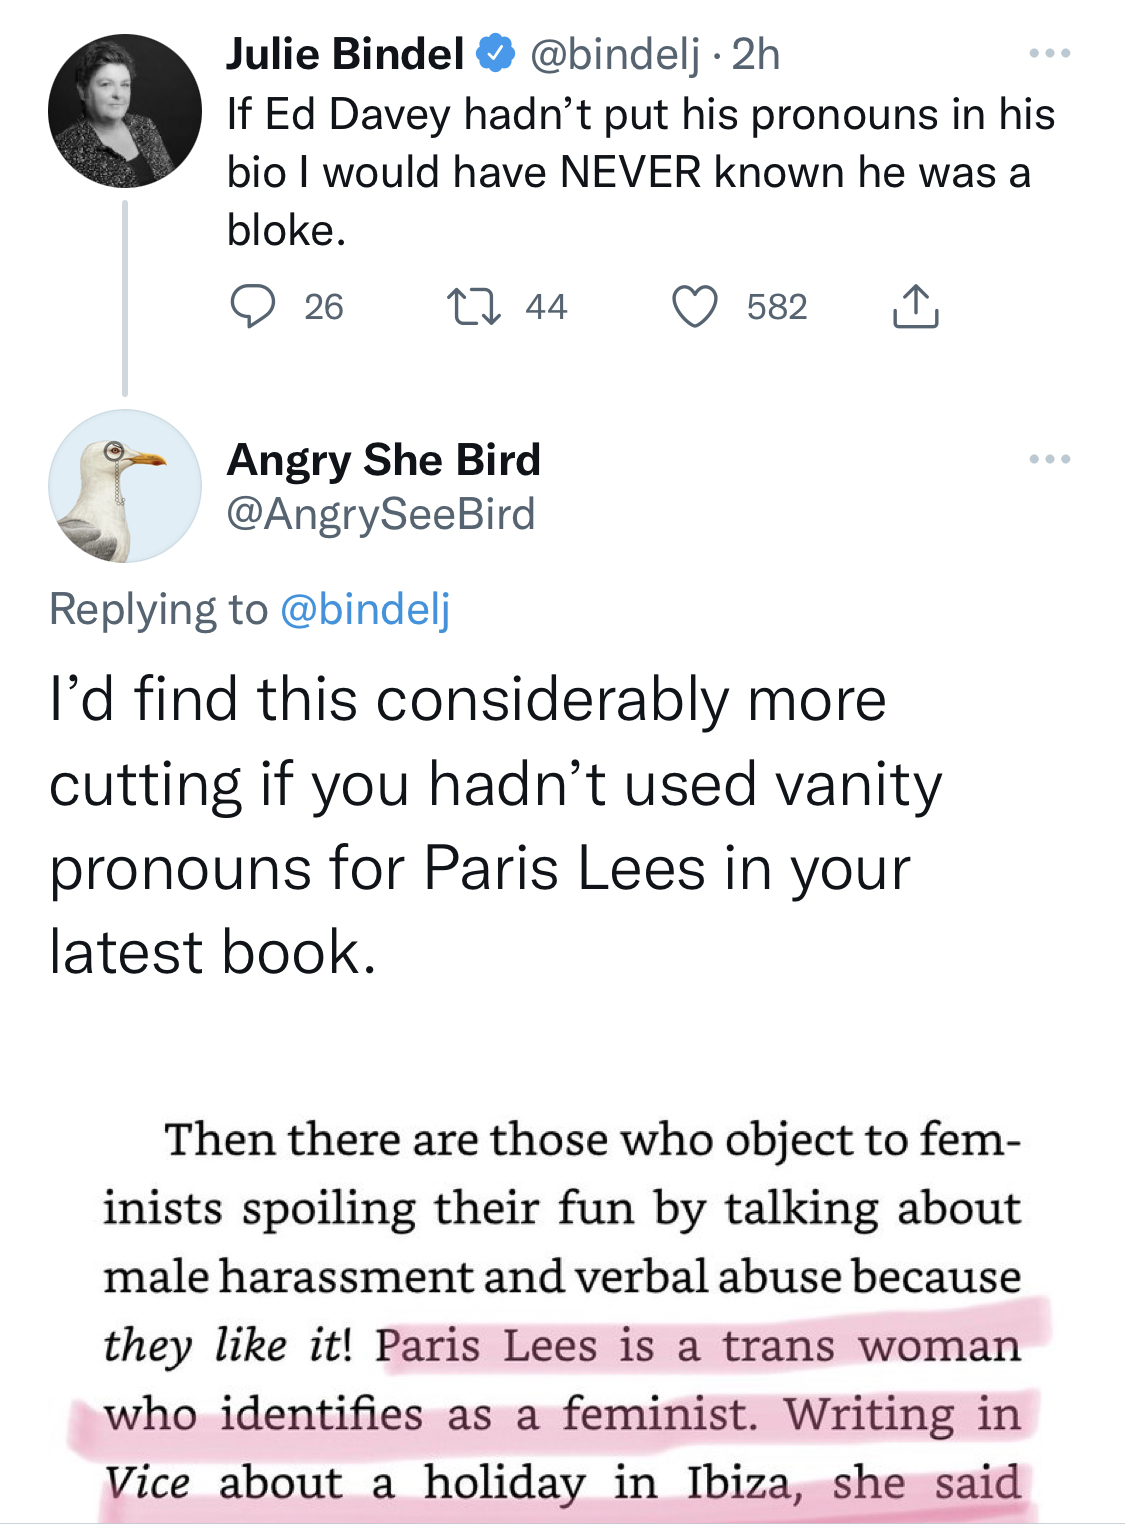Open Angry She Bird's seagull avatar
The image size is (1125, 1524).
pos(124,486)
